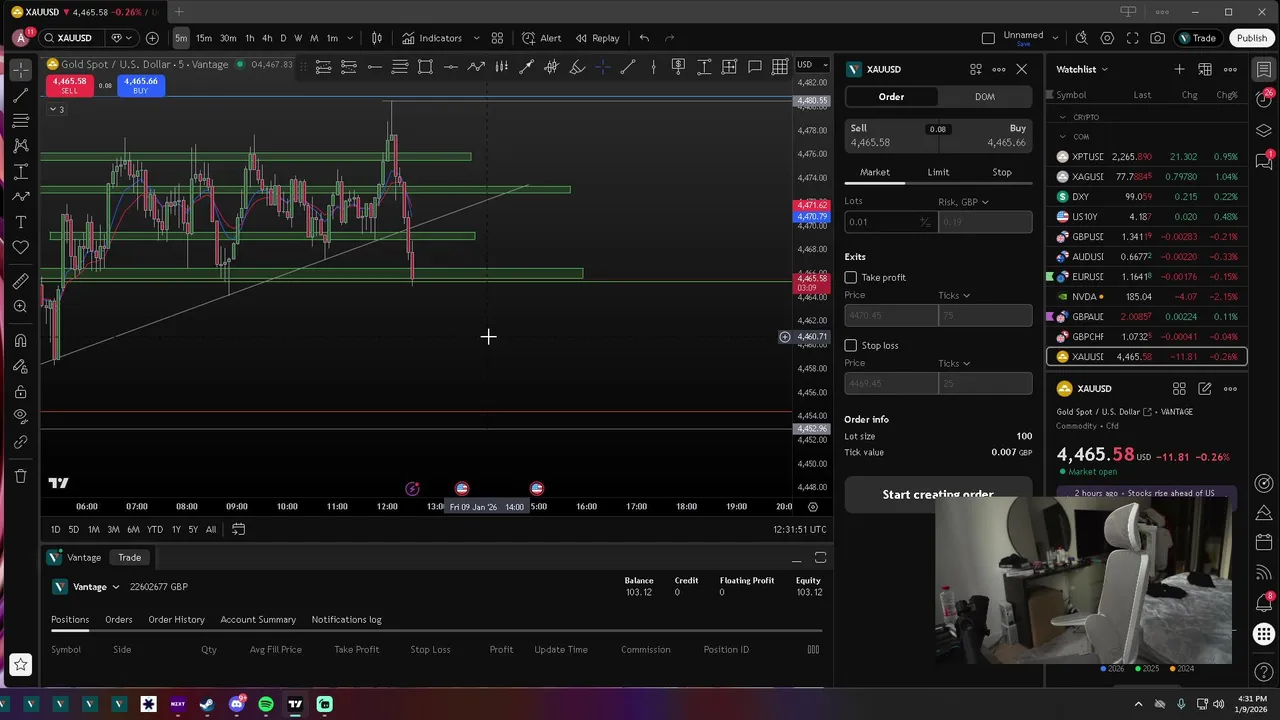This screenshot has height=720, width=1280.
Task: Select the Stop order type tab
Action: point(1001,172)
